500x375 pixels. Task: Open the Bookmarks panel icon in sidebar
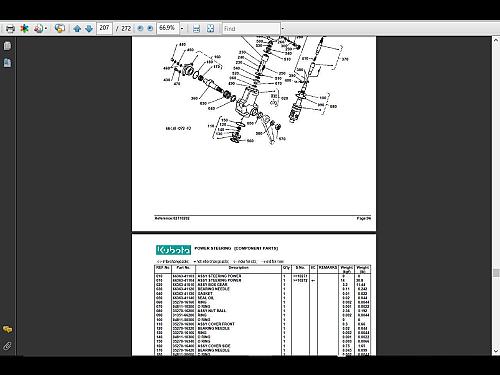pos(7,63)
